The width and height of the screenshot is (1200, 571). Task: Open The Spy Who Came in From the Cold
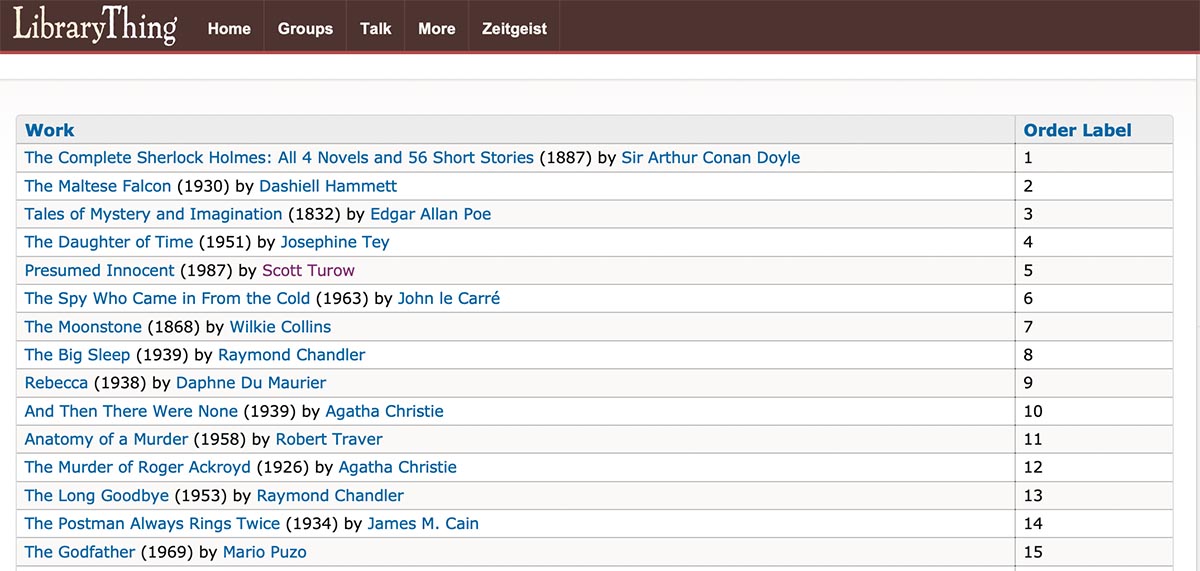click(168, 298)
